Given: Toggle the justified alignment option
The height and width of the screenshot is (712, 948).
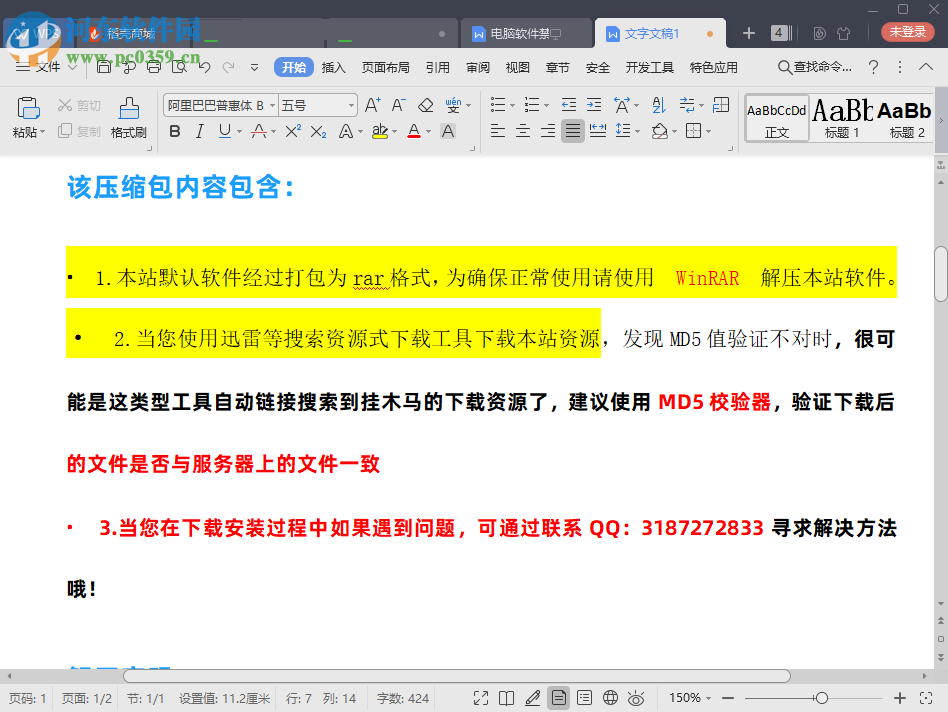Looking at the screenshot, I should (x=572, y=130).
